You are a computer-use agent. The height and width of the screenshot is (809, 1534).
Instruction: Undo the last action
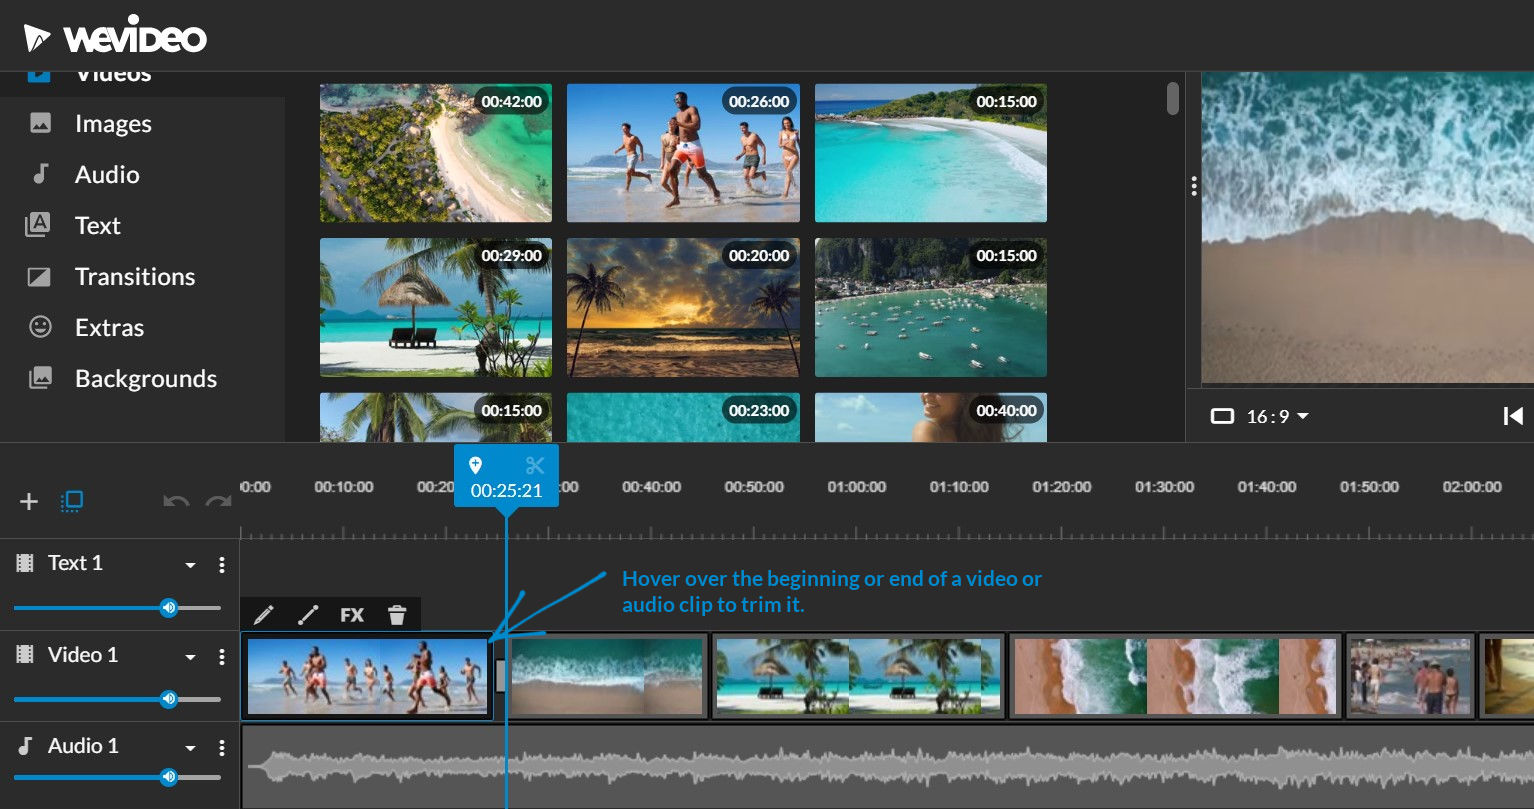coord(176,502)
